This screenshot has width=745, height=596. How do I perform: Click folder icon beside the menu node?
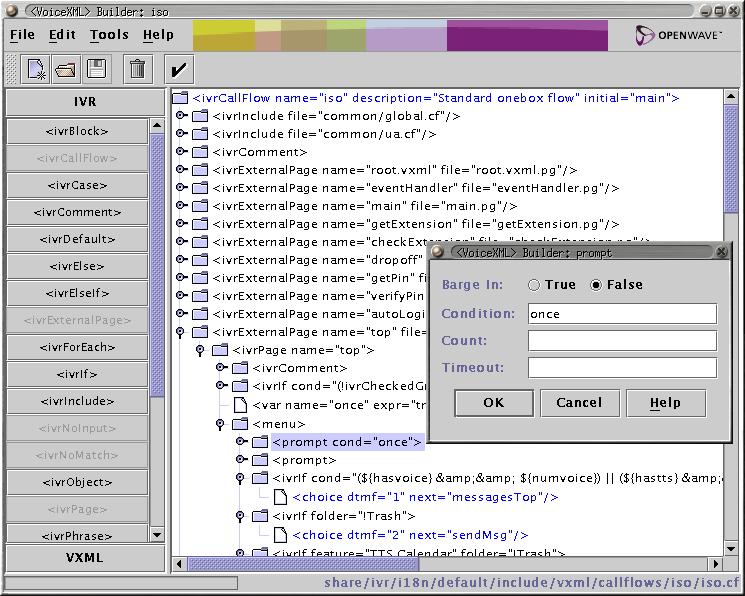click(x=239, y=423)
